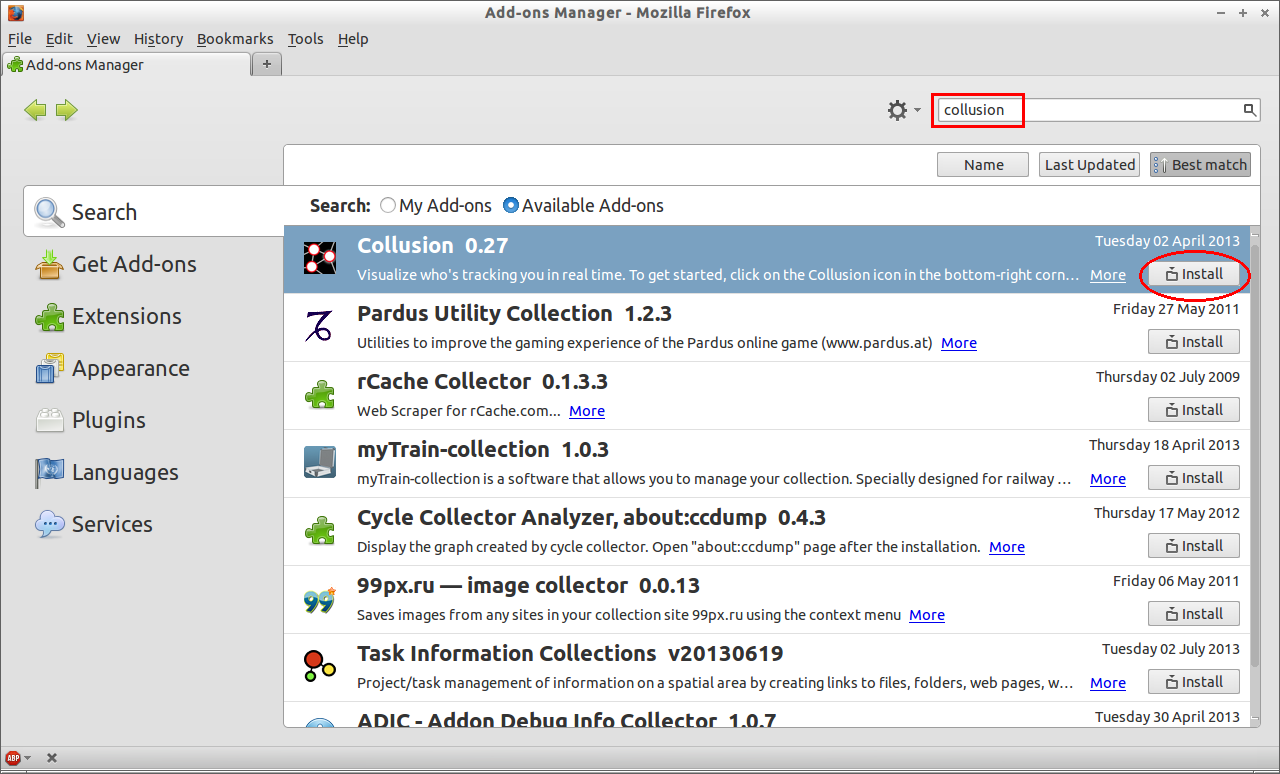Open the File menu

20,39
